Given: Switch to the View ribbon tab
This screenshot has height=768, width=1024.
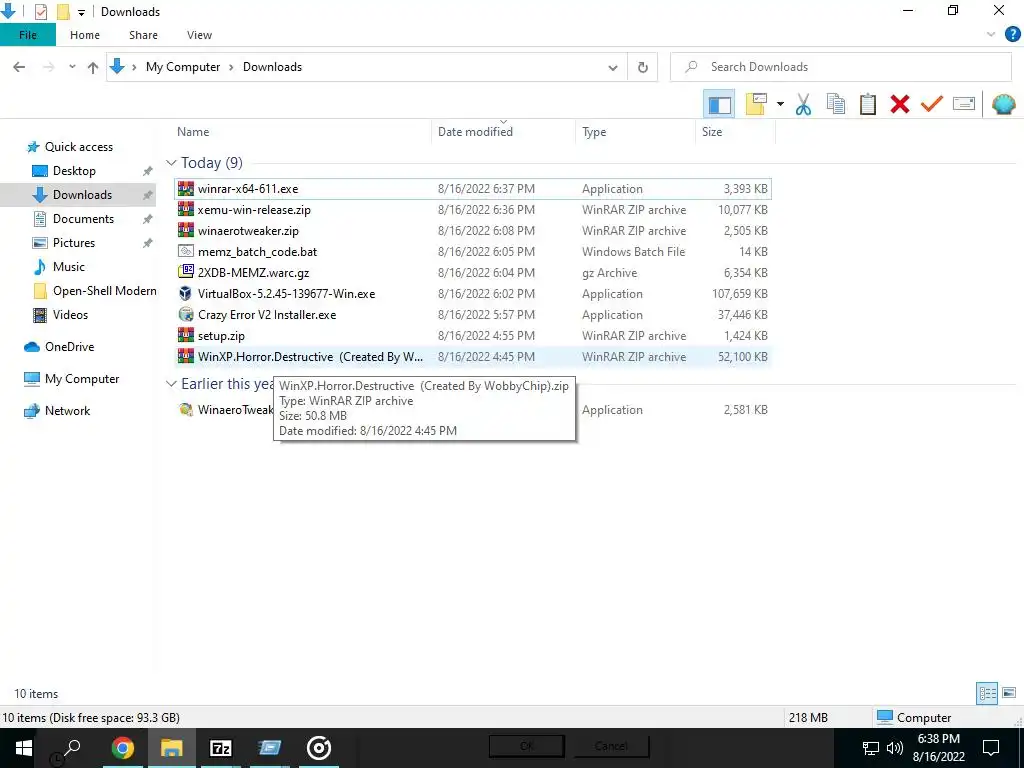Looking at the screenshot, I should (x=199, y=35).
